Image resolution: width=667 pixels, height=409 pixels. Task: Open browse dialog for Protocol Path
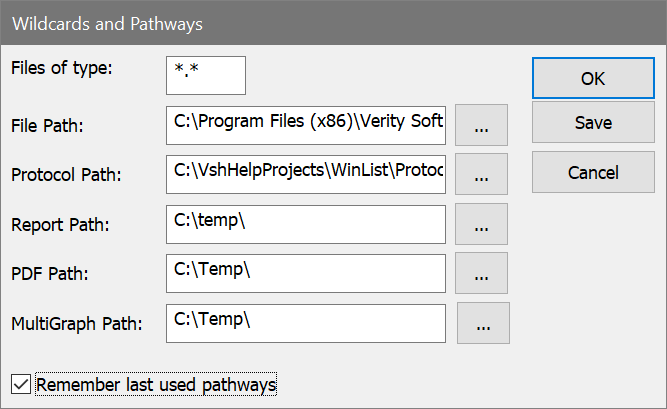click(x=481, y=175)
